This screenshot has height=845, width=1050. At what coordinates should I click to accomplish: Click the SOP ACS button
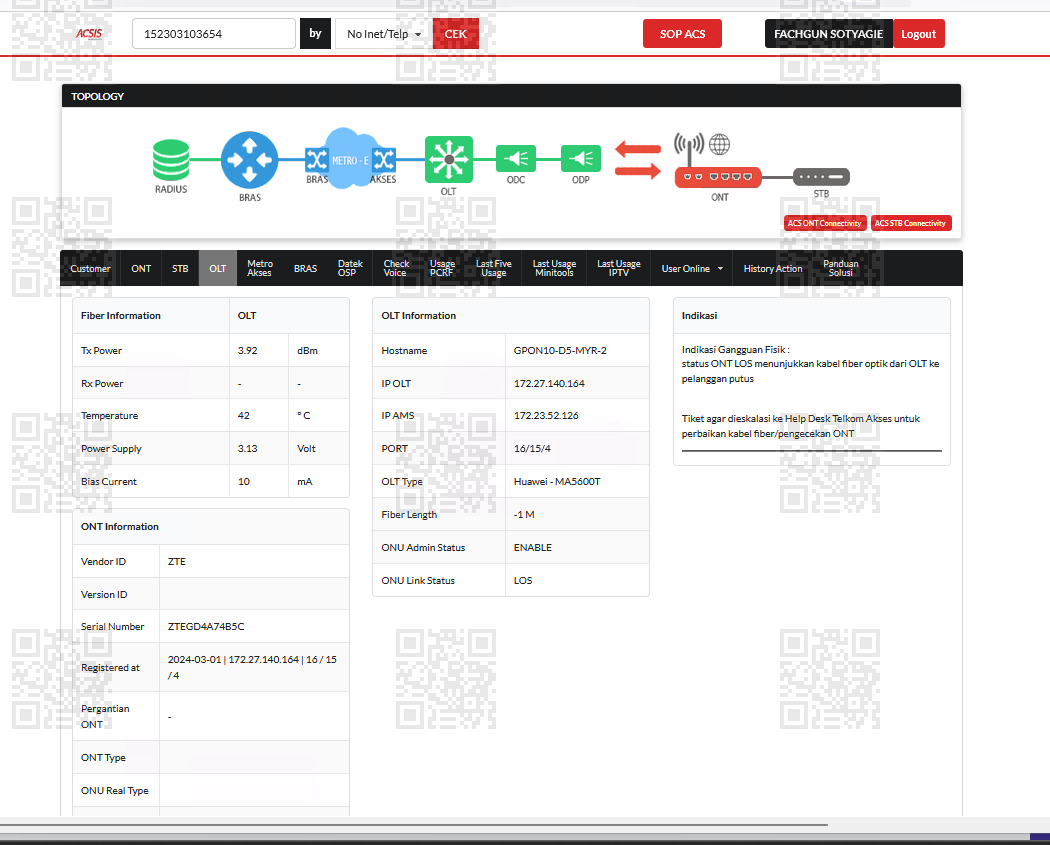click(x=682, y=33)
